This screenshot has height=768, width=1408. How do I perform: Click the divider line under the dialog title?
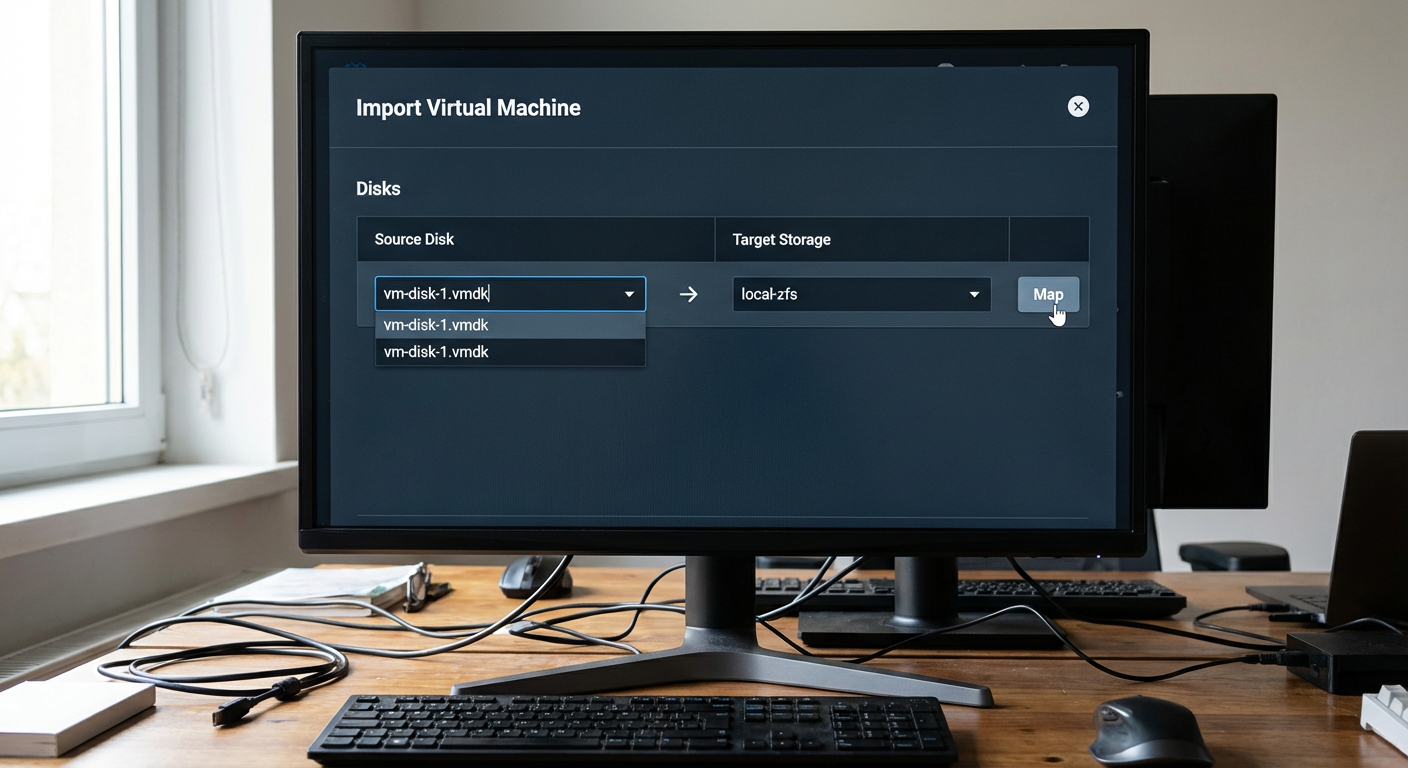click(x=720, y=148)
